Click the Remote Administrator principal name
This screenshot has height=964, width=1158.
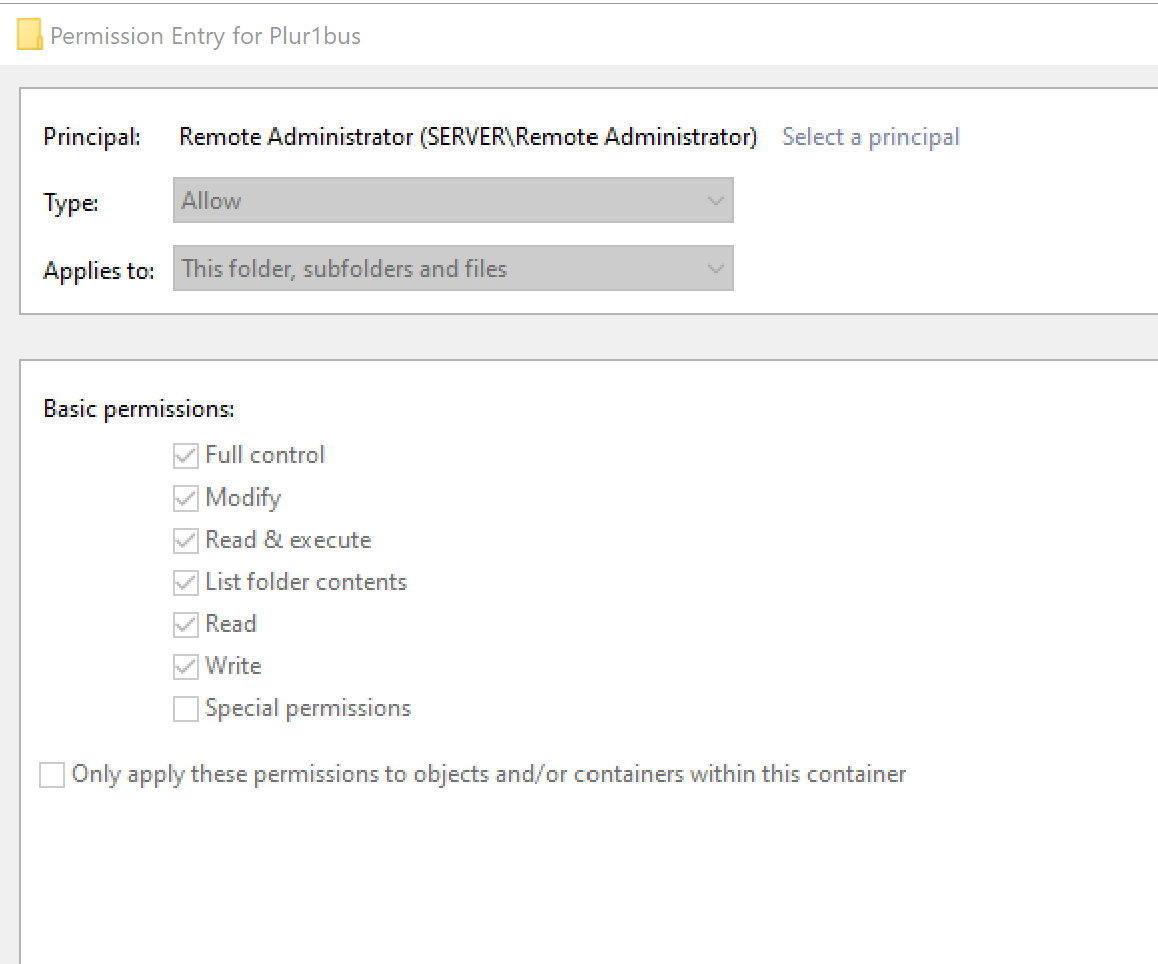467,137
